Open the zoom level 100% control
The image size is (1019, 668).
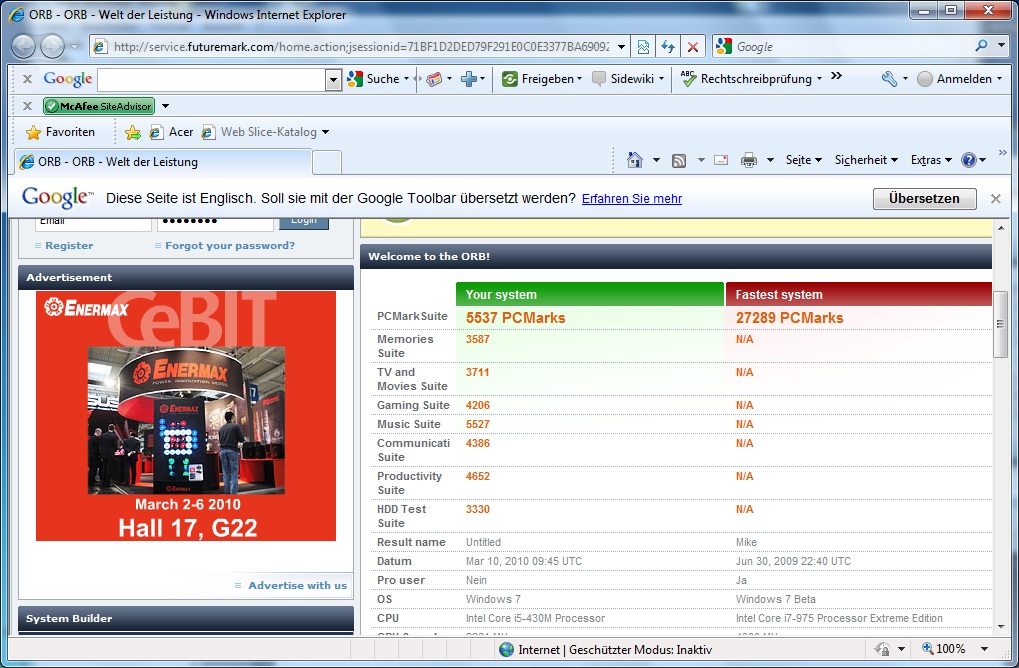click(x=944, y=649)
